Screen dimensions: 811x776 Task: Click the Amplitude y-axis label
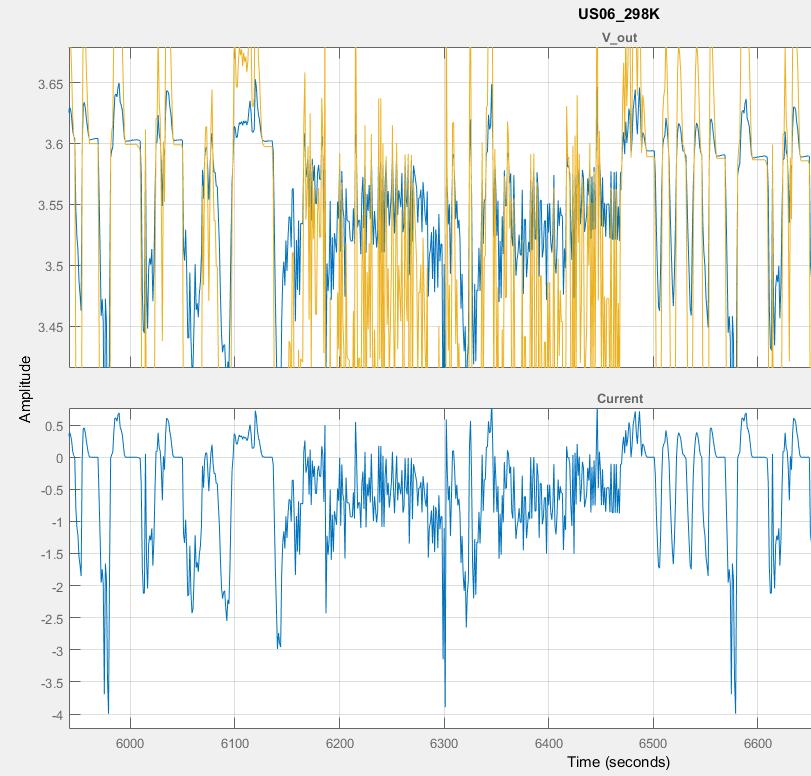tap(25, 389)
